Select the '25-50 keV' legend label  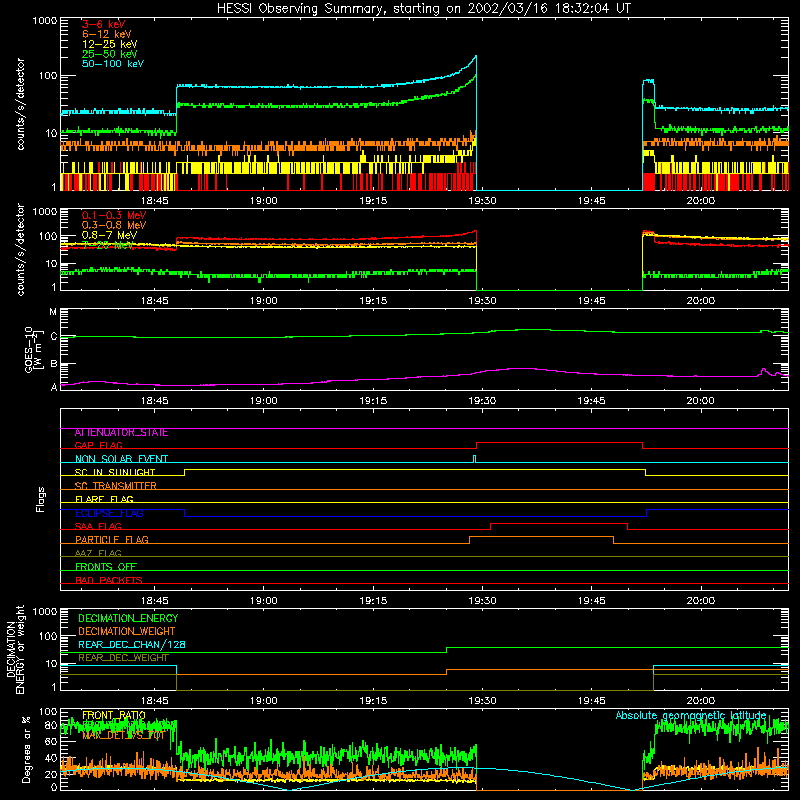coord(110,54)
